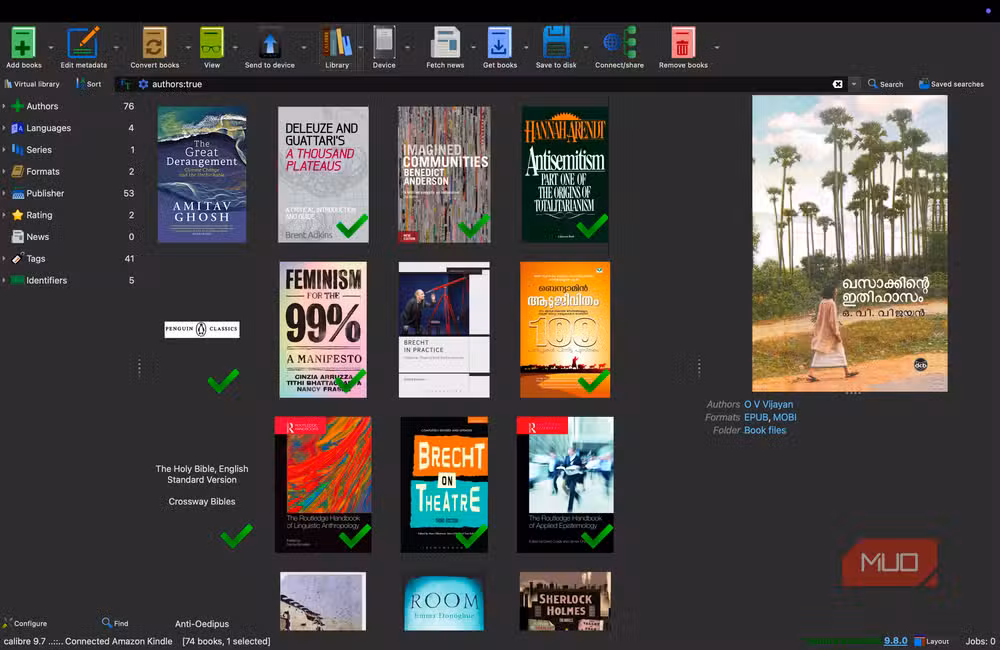Select Routledge Handbook of Linguistic Anthropology
Screen dimensions: 1000x650
[x=323, y=485]
